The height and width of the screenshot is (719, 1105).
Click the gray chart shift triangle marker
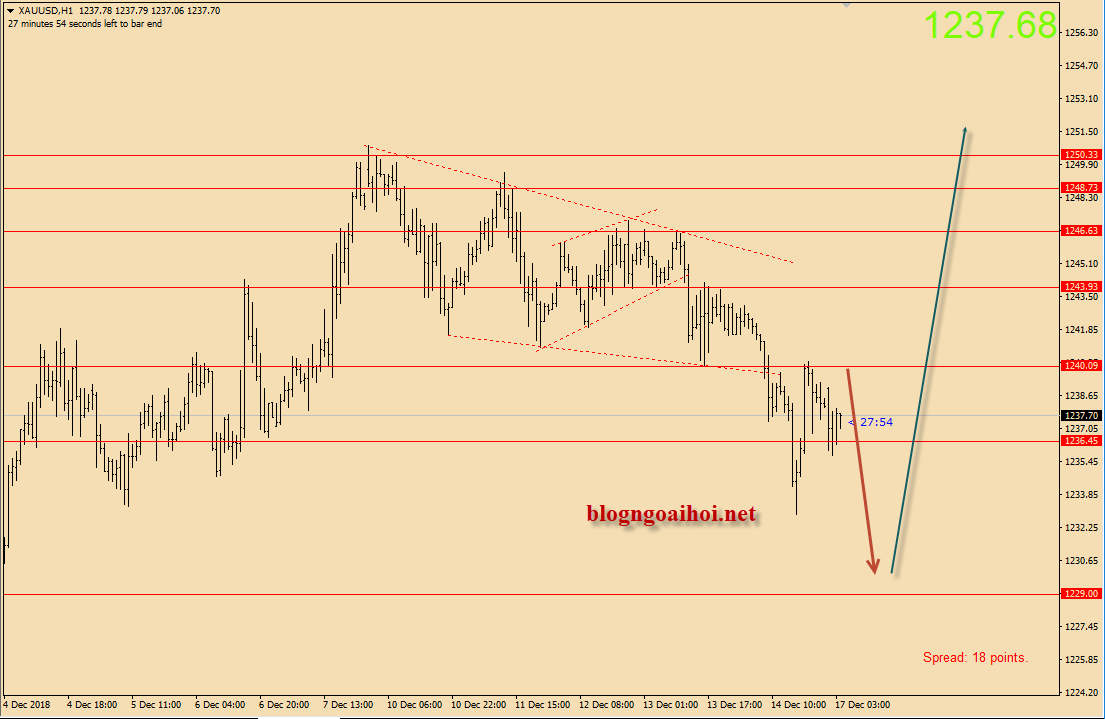pyautogui.click(x=848, y=5)
